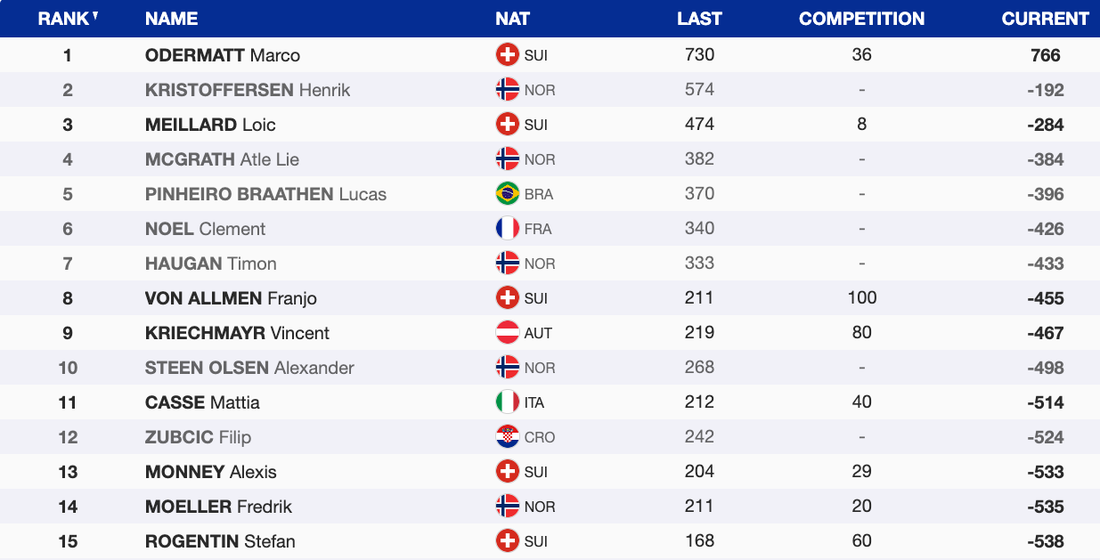Click the current points 766 for Odermatt
1100x560 pixels.
(x=1045, y=55)
